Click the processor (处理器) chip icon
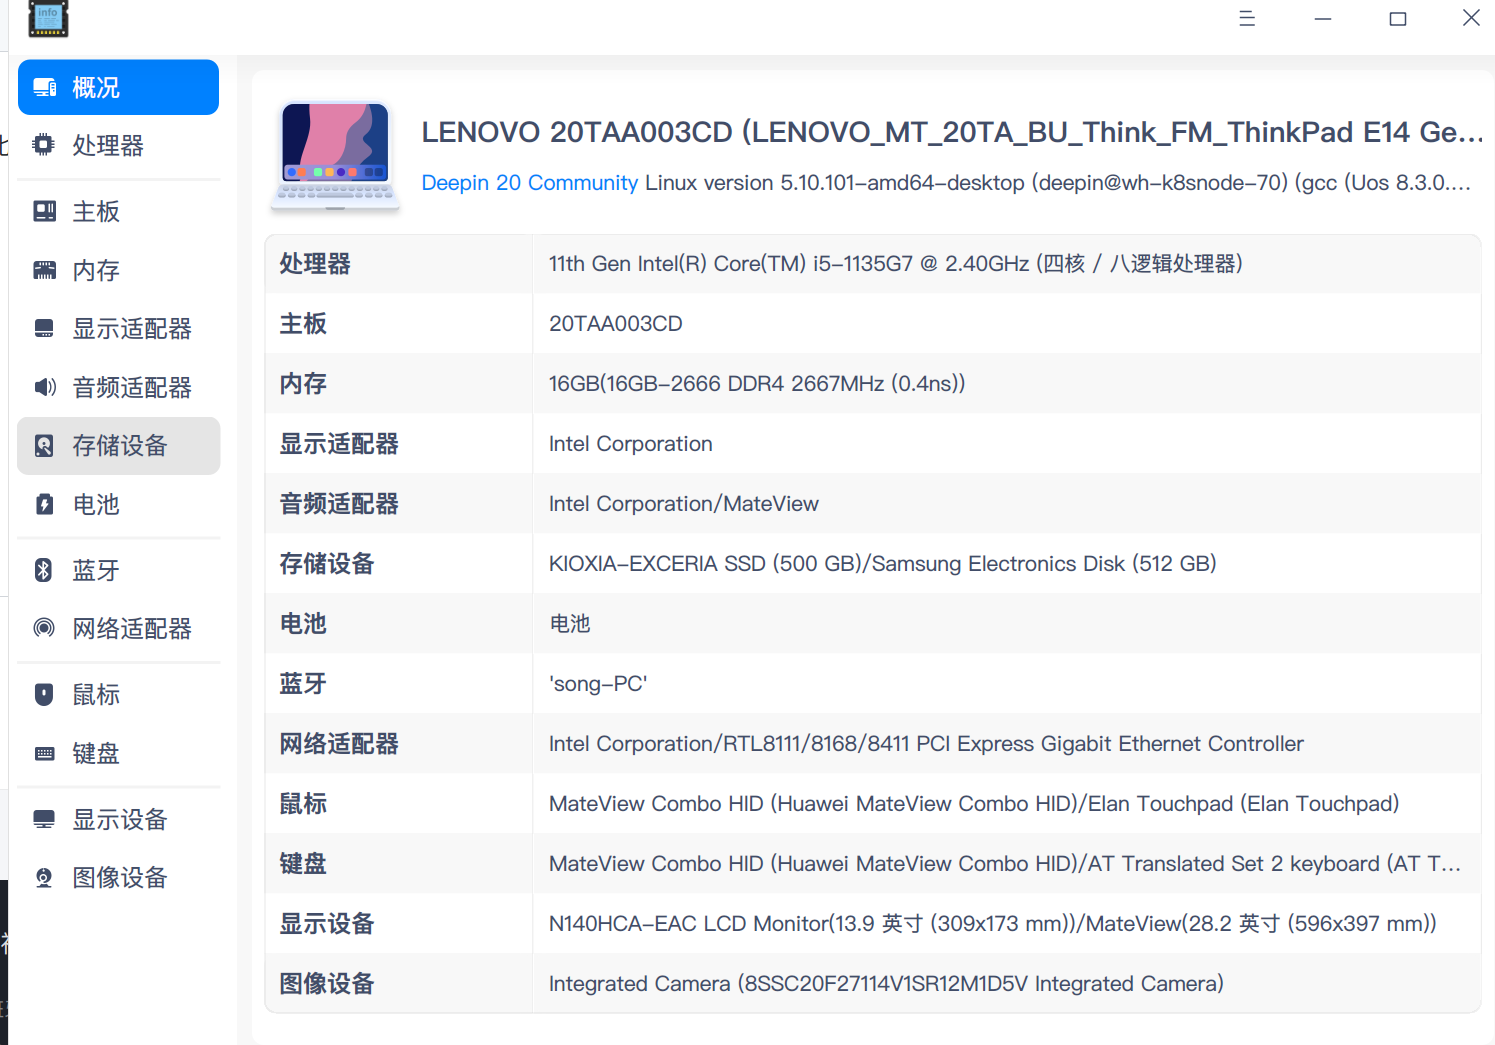The width and height of the screenshot is (1495, 1045). [x=44, y=145]
